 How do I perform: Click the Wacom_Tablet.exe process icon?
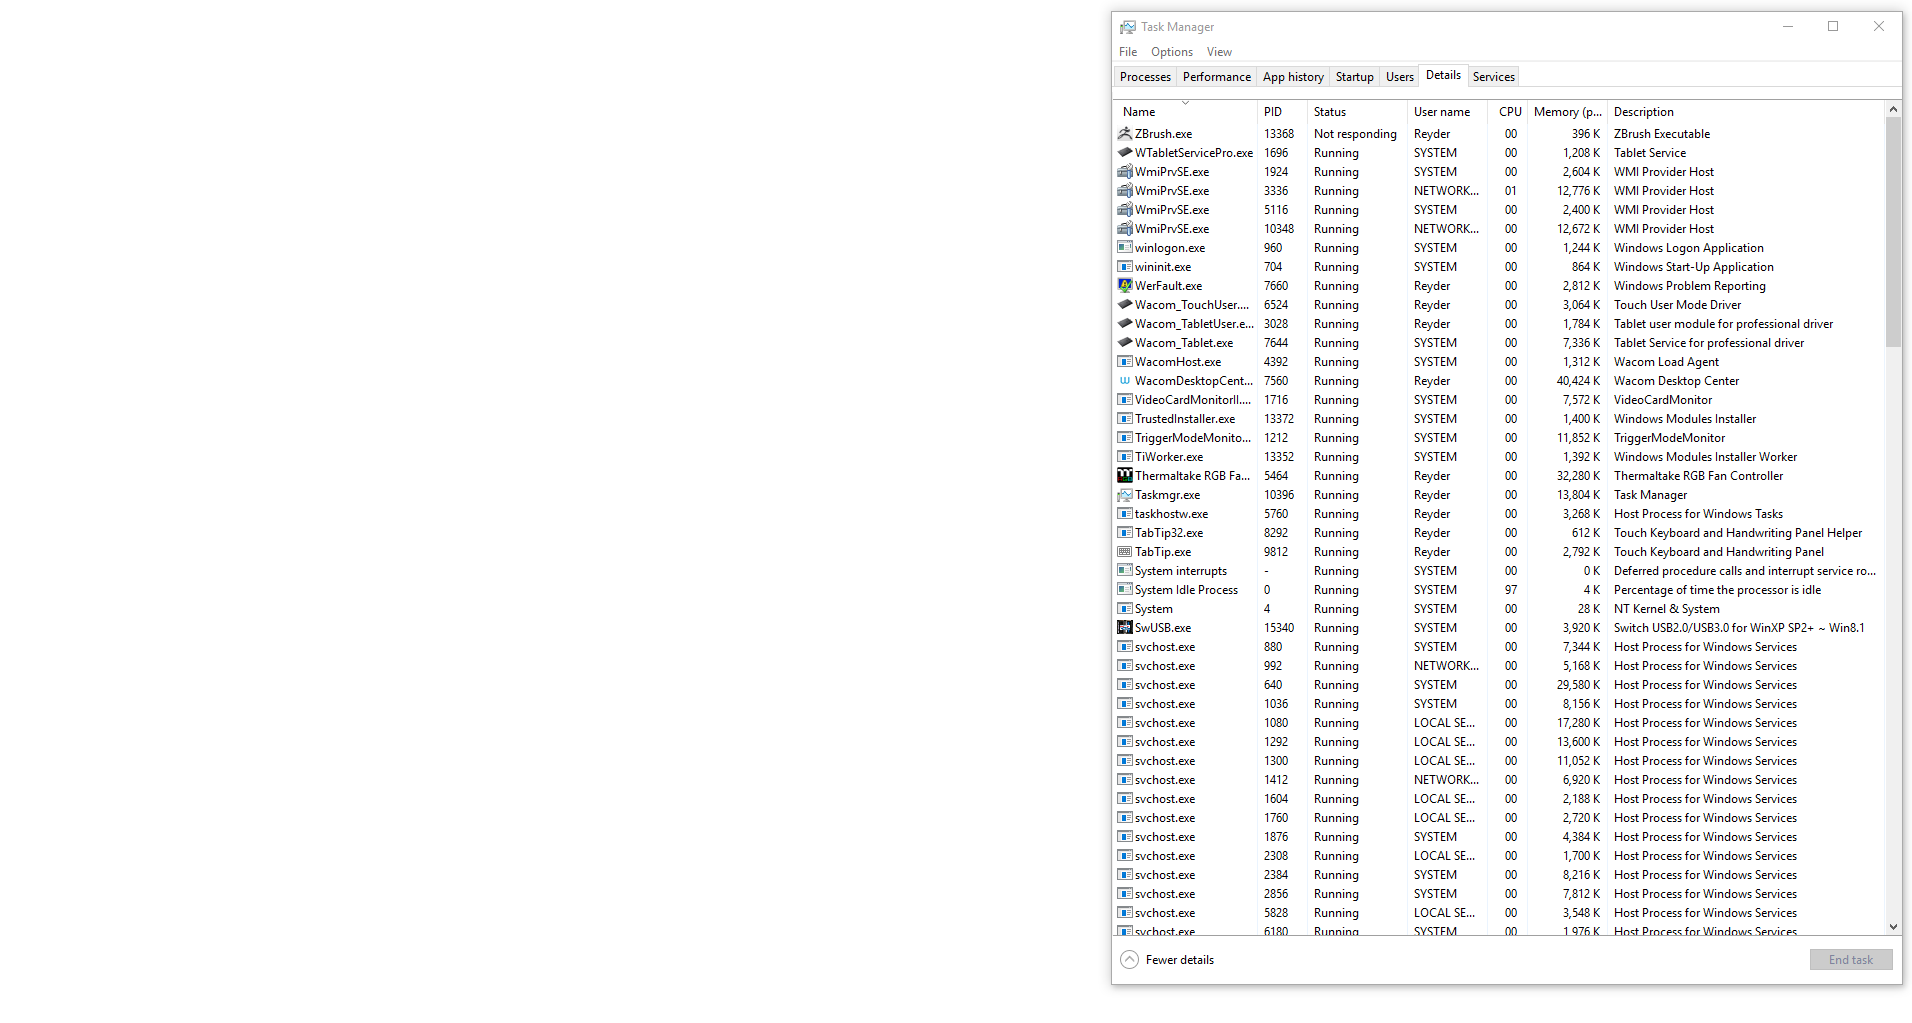coord(1125,343)
